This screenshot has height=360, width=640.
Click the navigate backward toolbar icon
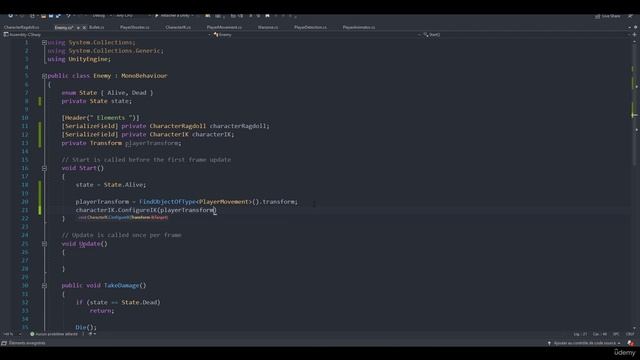tap(11, 16)
